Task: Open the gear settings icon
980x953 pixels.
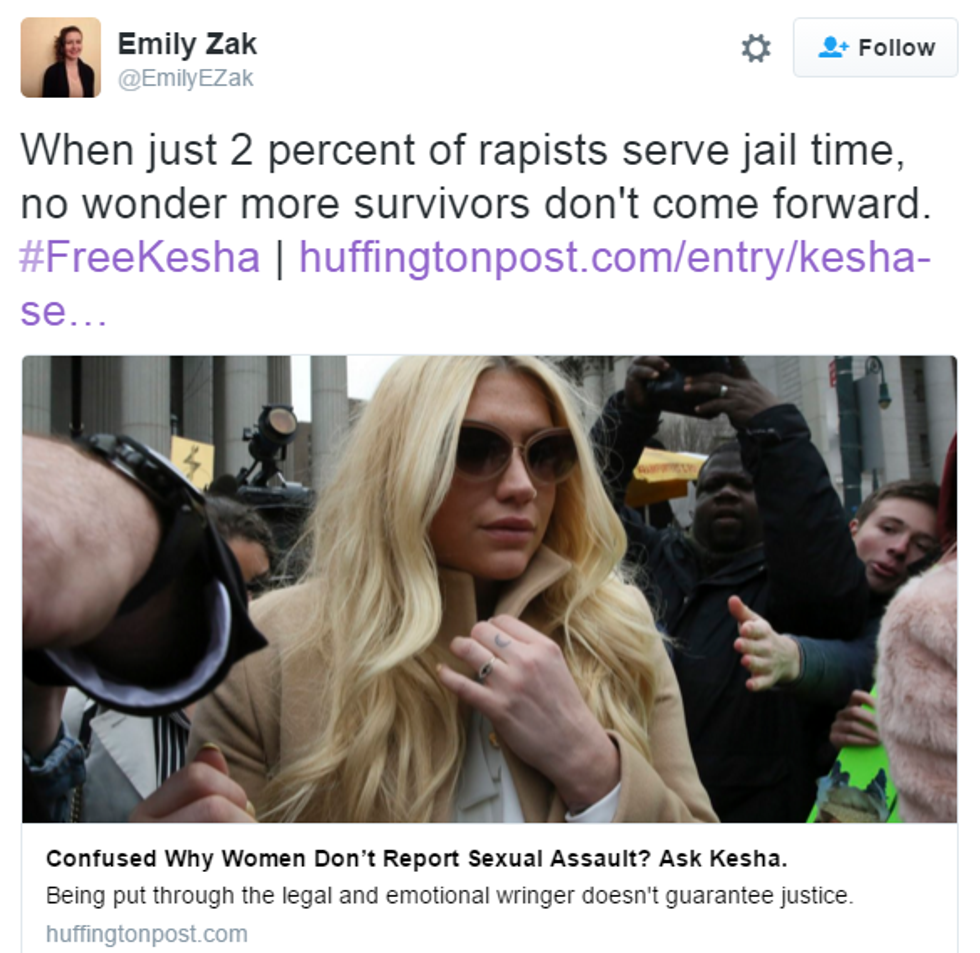Action: pyautogui.click(x=756, y=48)
